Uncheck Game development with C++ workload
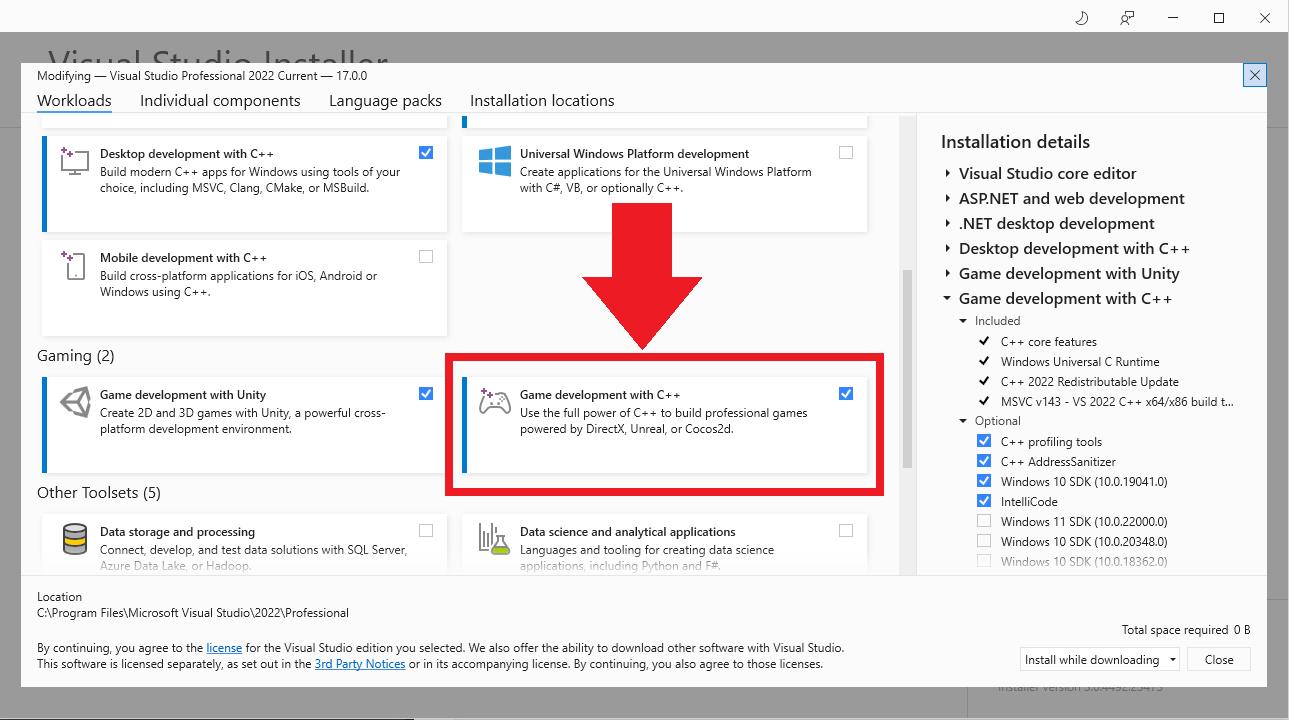 tap(846, 394)
